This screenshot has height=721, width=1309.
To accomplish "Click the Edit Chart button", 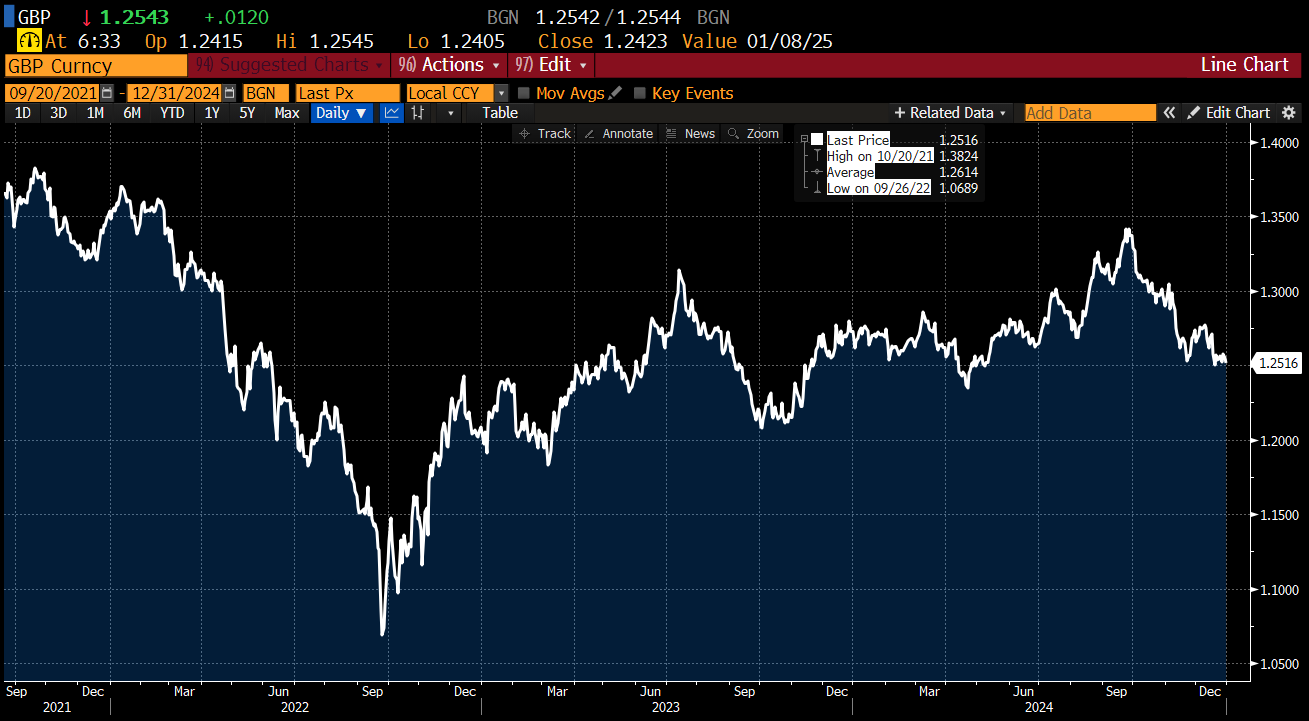I will coord(1229,113).
